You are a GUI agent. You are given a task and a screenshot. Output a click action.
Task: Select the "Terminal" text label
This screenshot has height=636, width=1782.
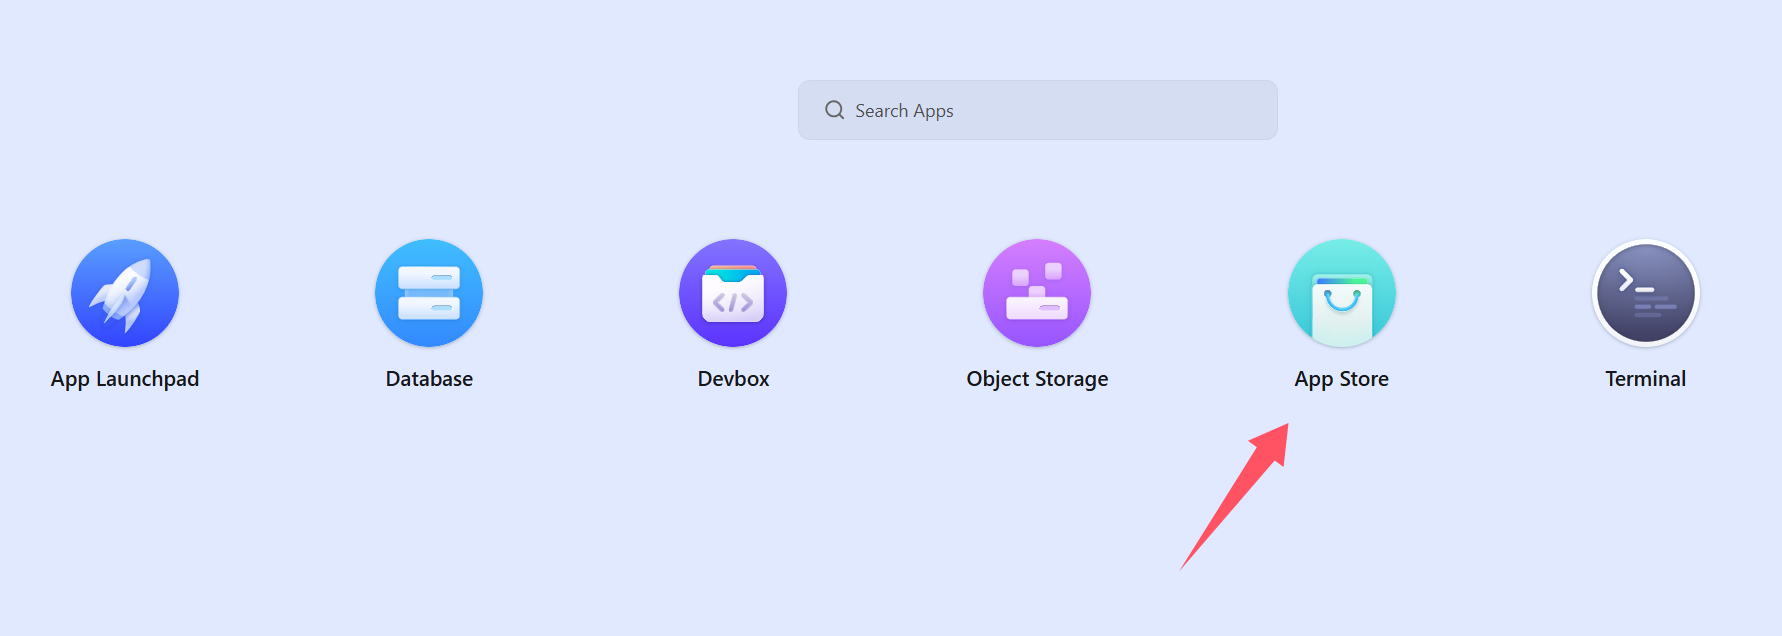pos(1646,379)
